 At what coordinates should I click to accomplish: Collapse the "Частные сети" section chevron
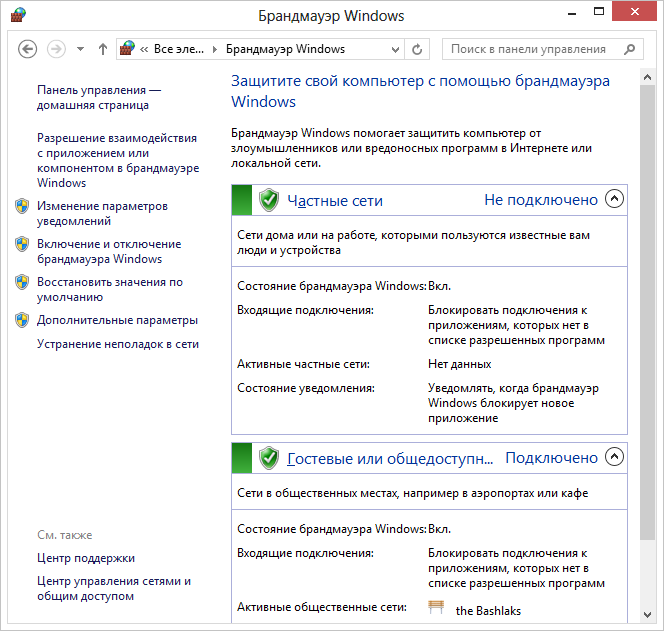click(614, 198)
